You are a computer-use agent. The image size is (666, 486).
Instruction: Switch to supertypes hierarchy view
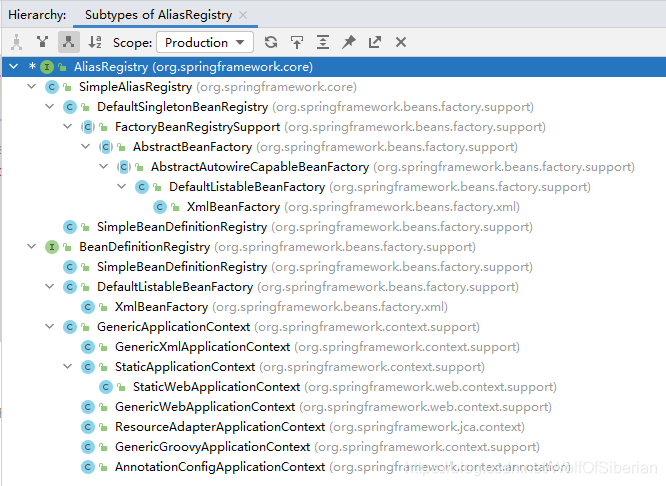(42, 42)
